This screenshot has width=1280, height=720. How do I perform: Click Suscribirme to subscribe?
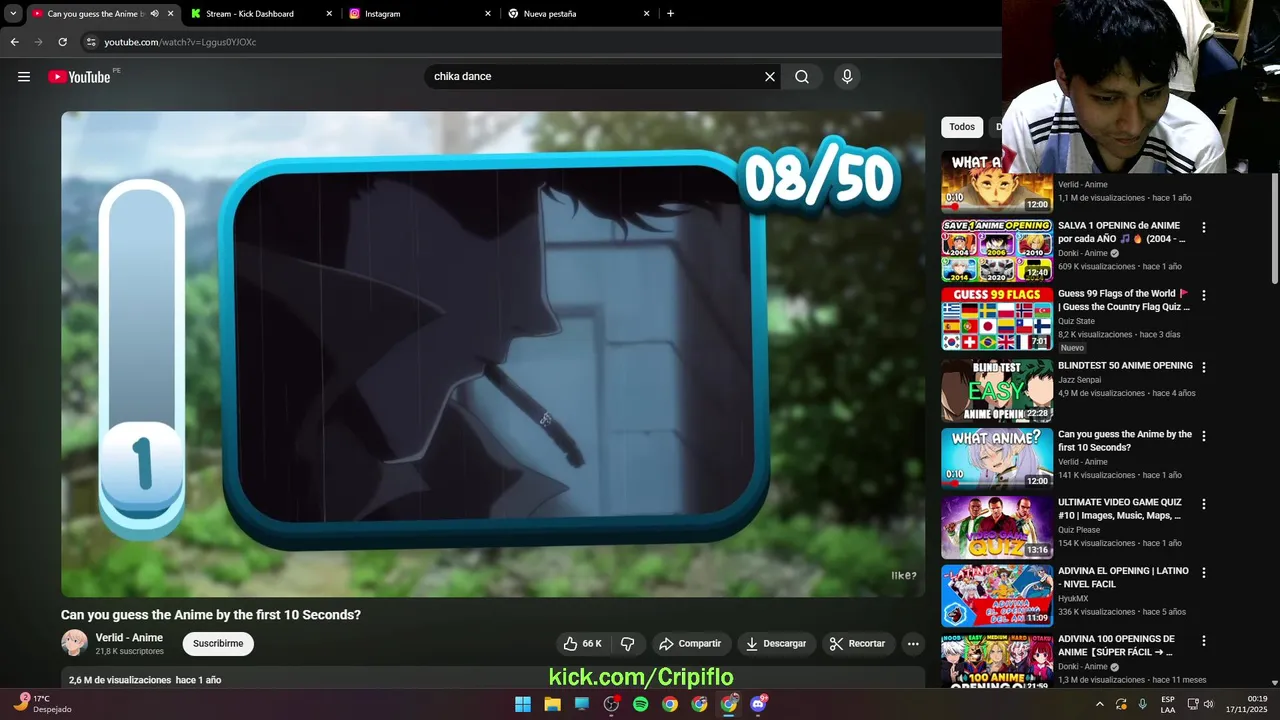tap(218, 644)
